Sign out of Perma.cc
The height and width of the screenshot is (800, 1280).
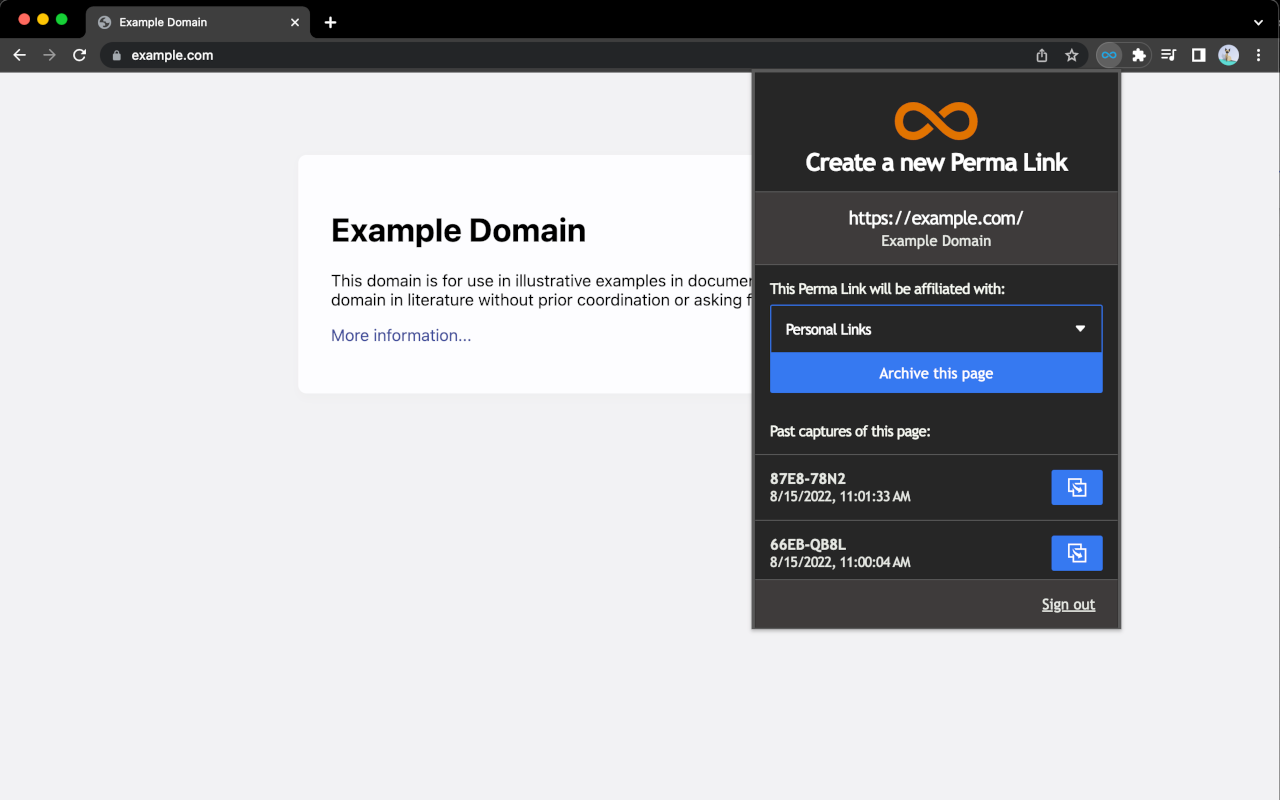click(x=1068, y=604)
